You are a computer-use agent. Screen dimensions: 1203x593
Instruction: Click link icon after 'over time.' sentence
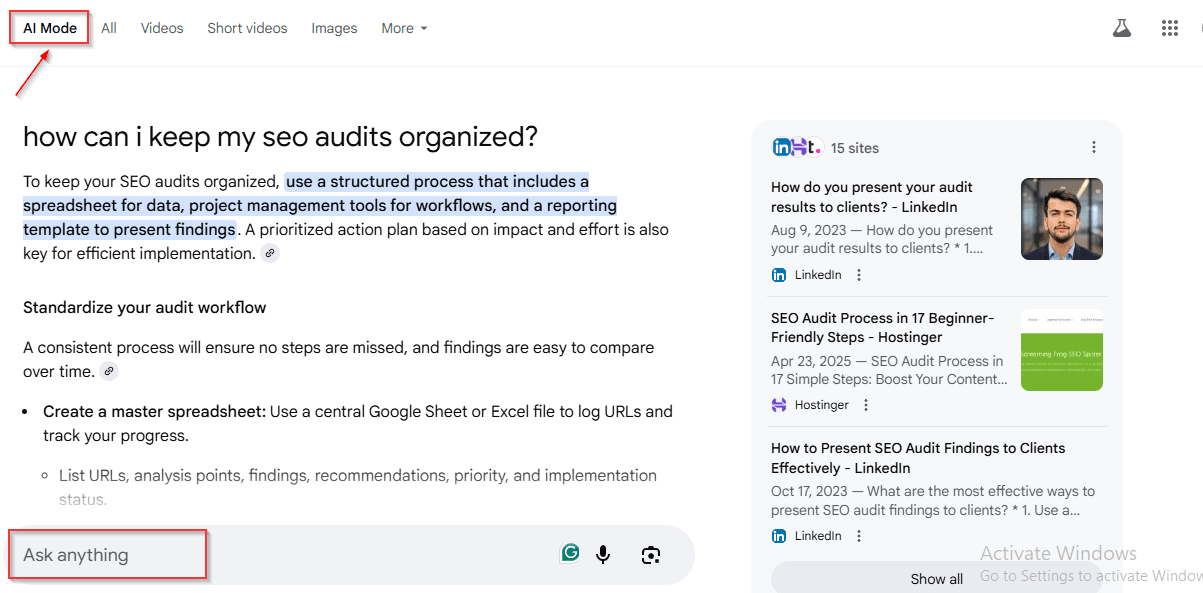(x=109, y=372)
